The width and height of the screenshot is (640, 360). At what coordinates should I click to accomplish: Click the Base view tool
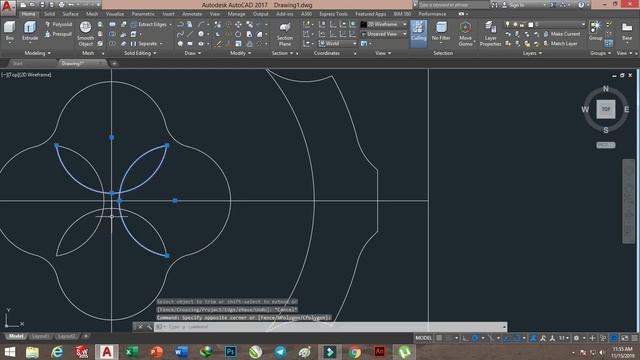(x=627, y=32)
